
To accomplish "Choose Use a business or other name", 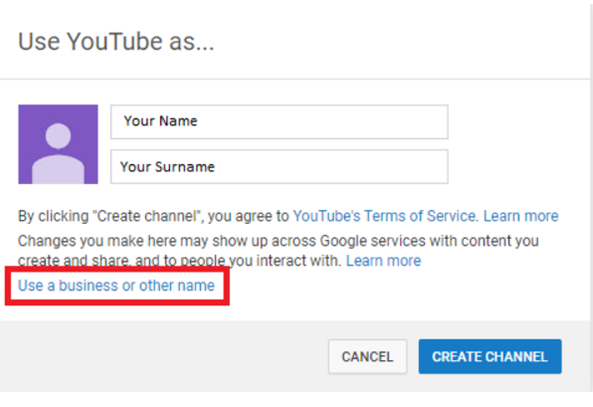I will (x=116, y=286).
